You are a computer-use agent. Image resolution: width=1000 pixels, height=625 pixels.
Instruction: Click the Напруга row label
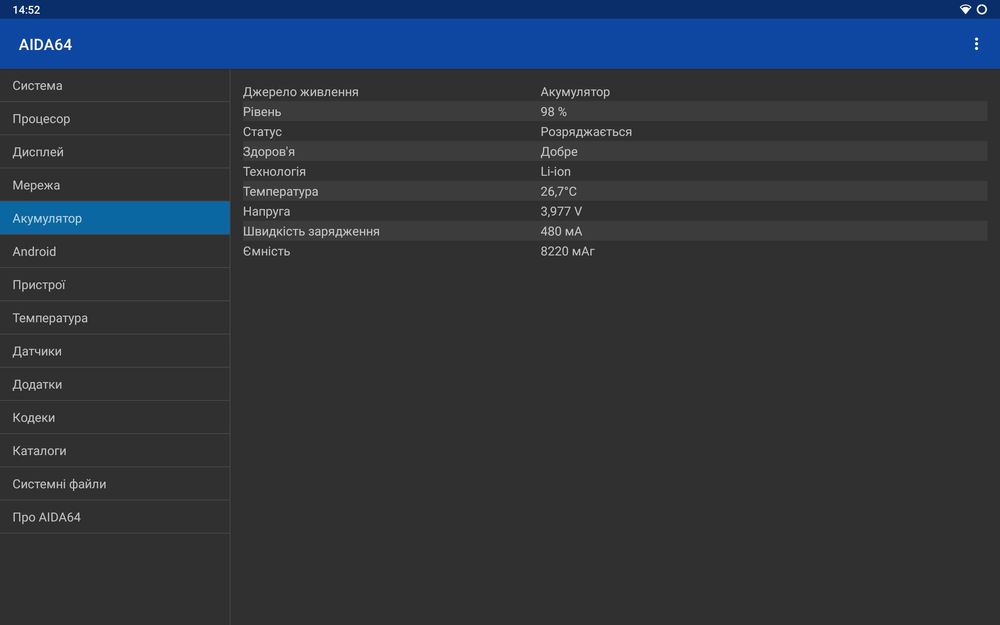[x=266, y=211]
